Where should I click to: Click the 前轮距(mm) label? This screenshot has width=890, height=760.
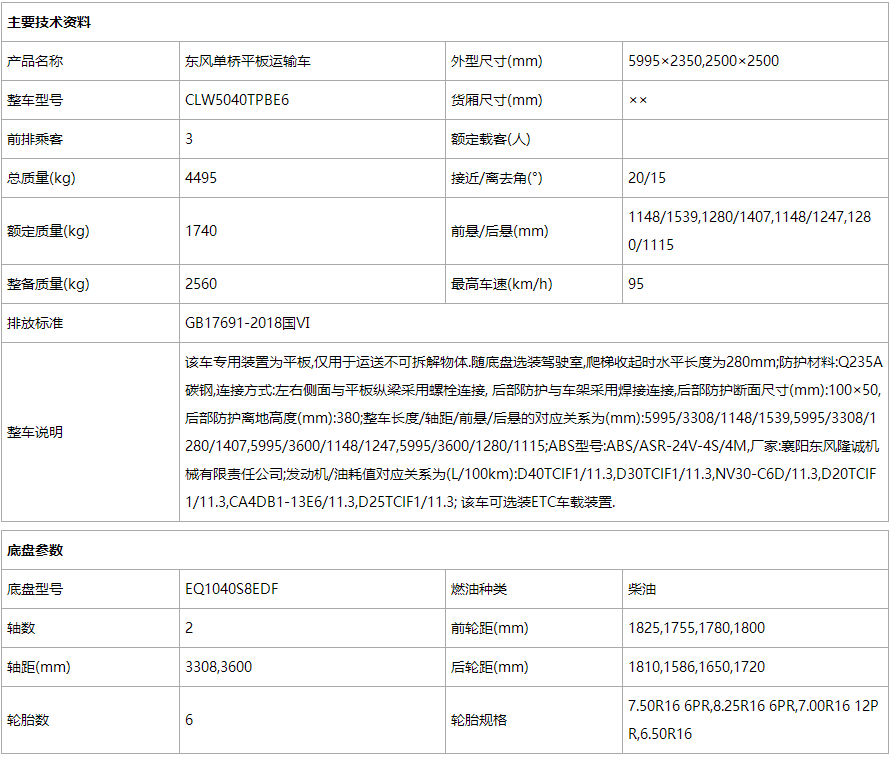(x=489, y=628)
